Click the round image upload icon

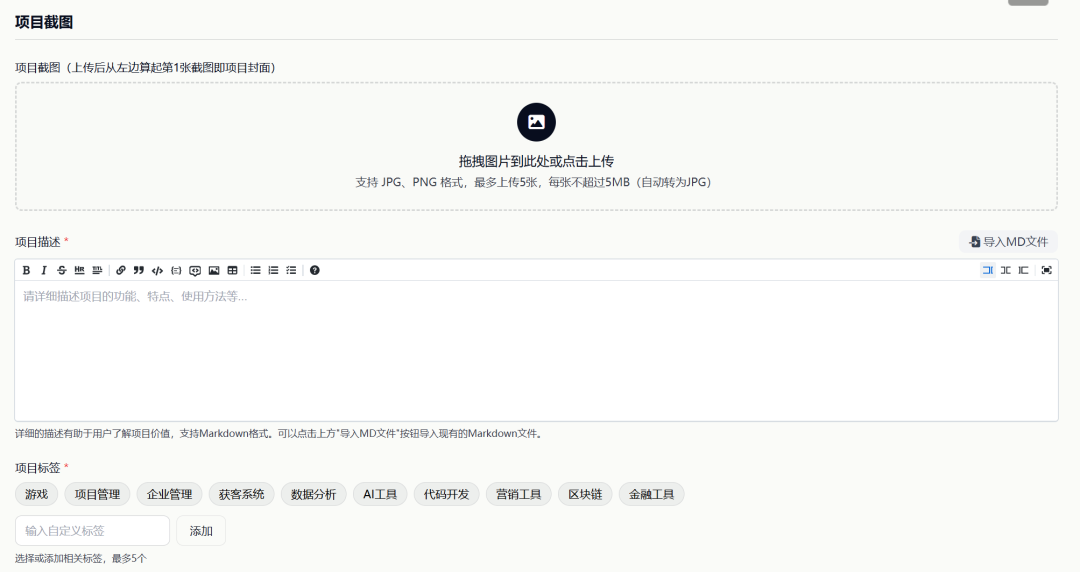(536, 122)
